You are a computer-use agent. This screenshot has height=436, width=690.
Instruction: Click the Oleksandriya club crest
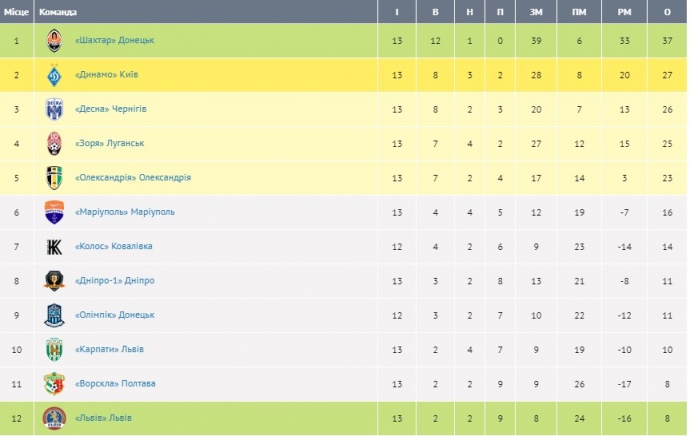coord(54,178)
